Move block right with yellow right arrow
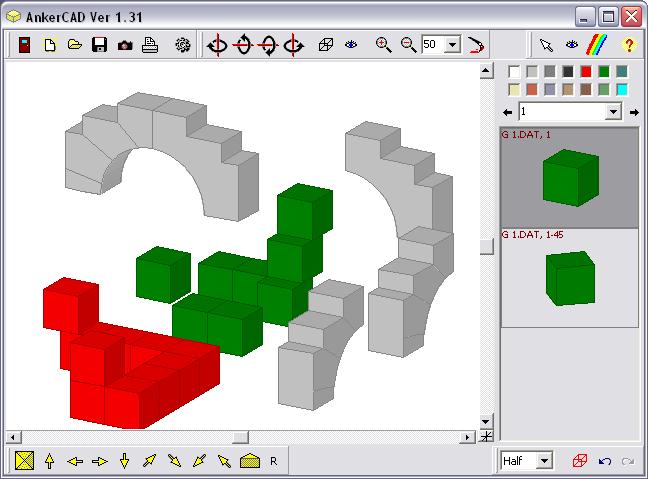The image size is (648, 479). coord(100,461)
